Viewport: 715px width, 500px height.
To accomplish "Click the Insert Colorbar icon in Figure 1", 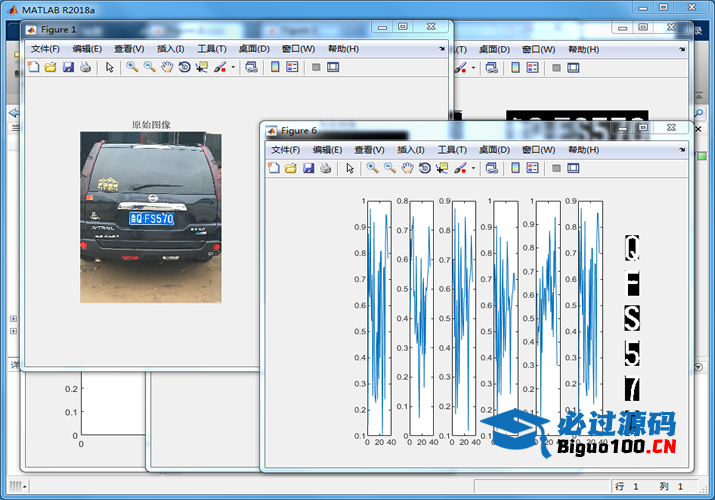I will (275, 67).
